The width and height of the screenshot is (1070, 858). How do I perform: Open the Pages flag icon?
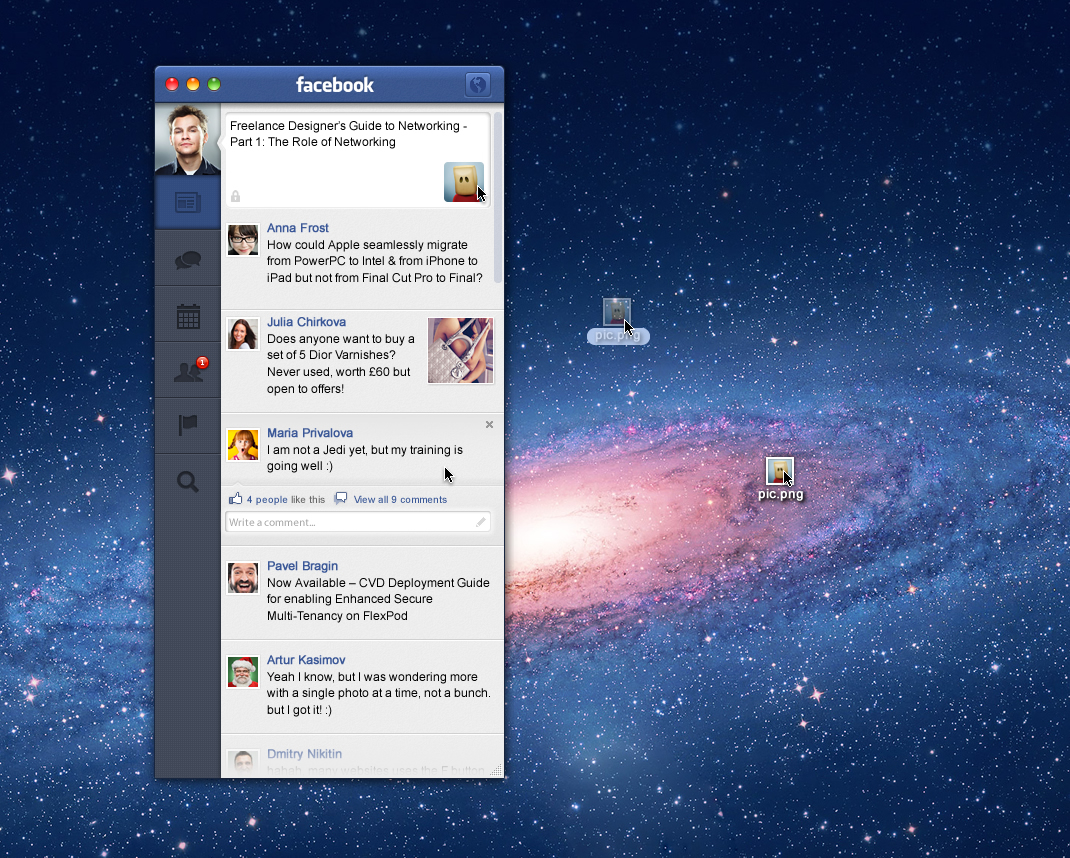(x=188, y=425)
